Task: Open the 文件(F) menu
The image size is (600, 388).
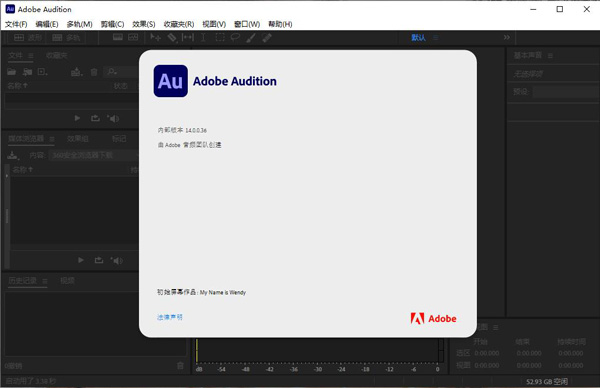Action: (16, 24)
